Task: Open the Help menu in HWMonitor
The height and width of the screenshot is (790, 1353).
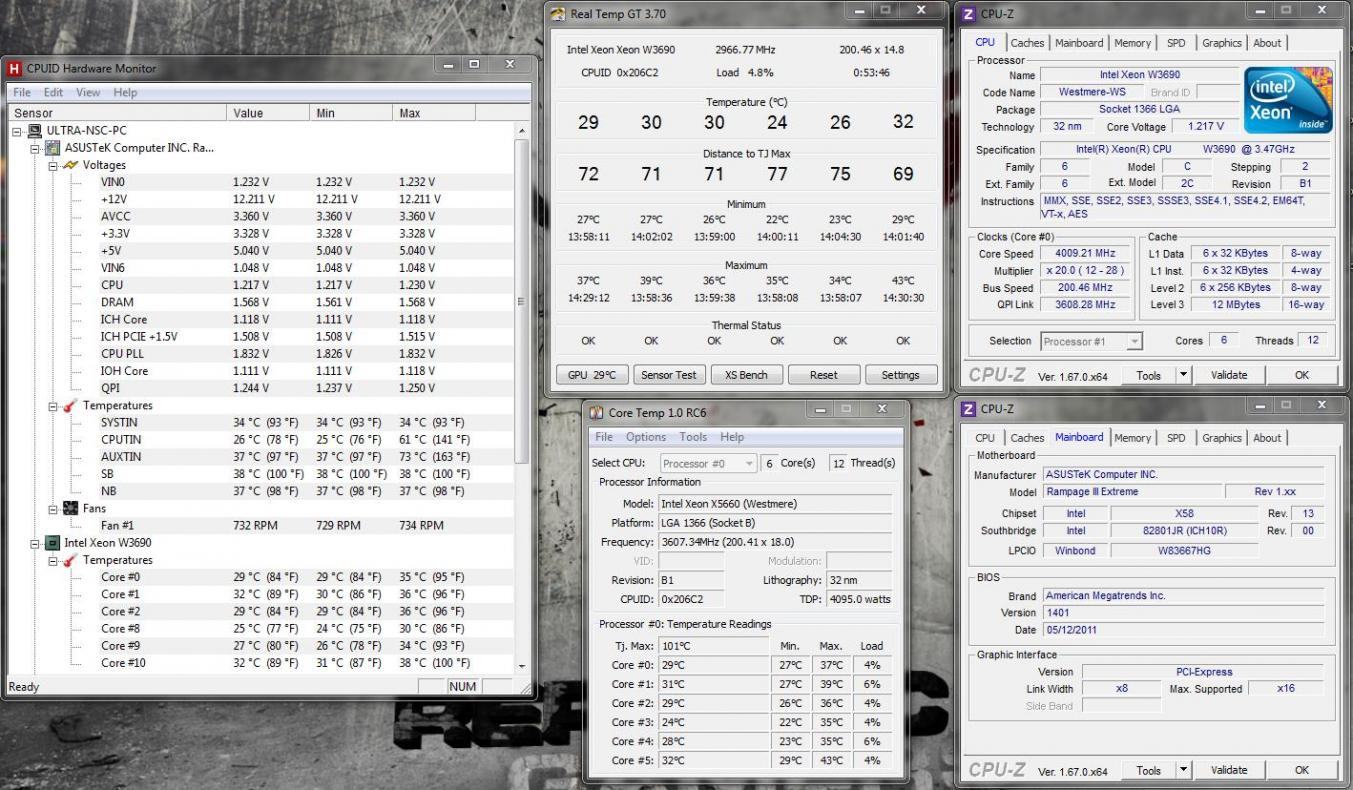Action: 125,92
